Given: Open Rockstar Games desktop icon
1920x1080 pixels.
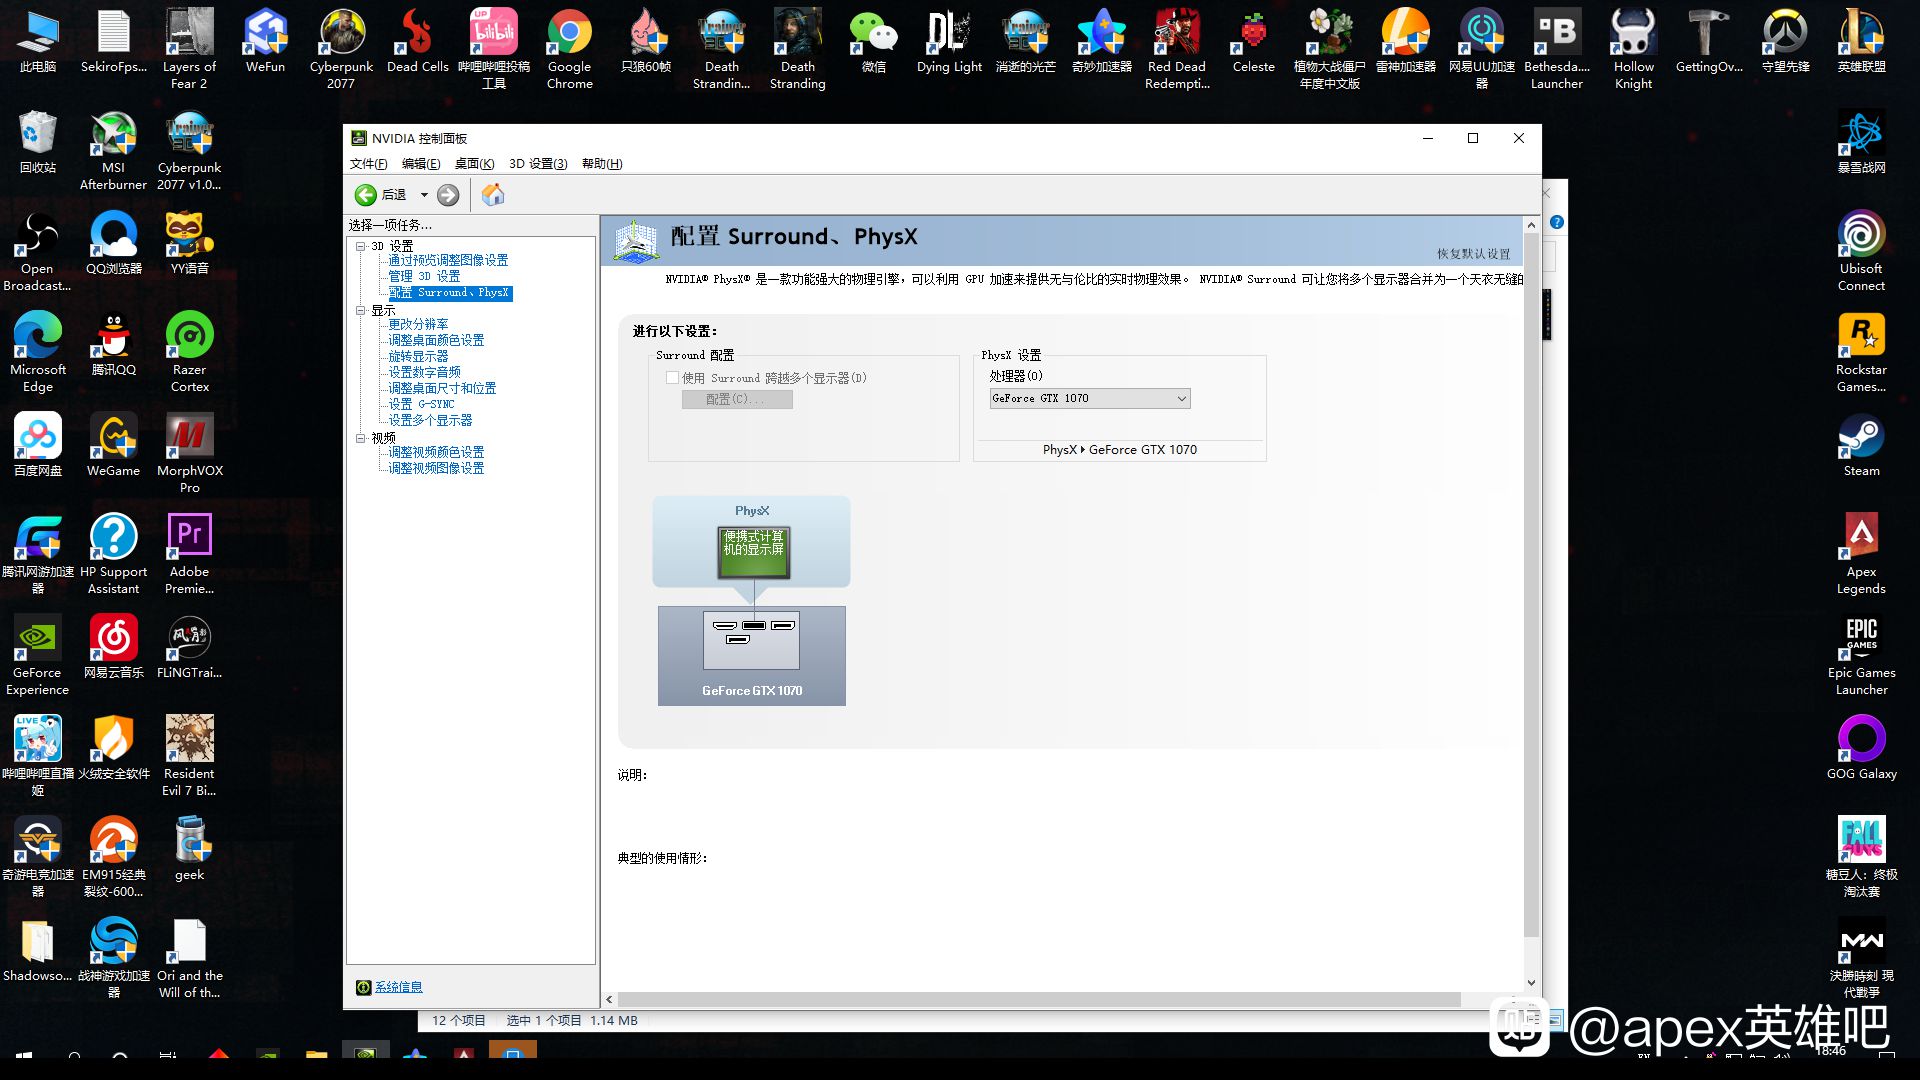Looking at the screenshot, I should (x=1861, y=352).
